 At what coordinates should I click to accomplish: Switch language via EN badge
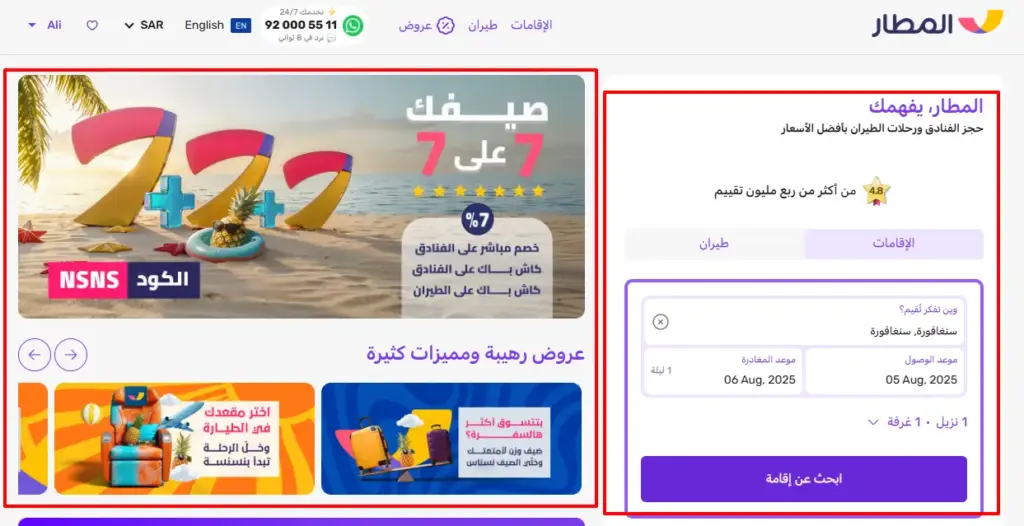(x=241, y=25)
